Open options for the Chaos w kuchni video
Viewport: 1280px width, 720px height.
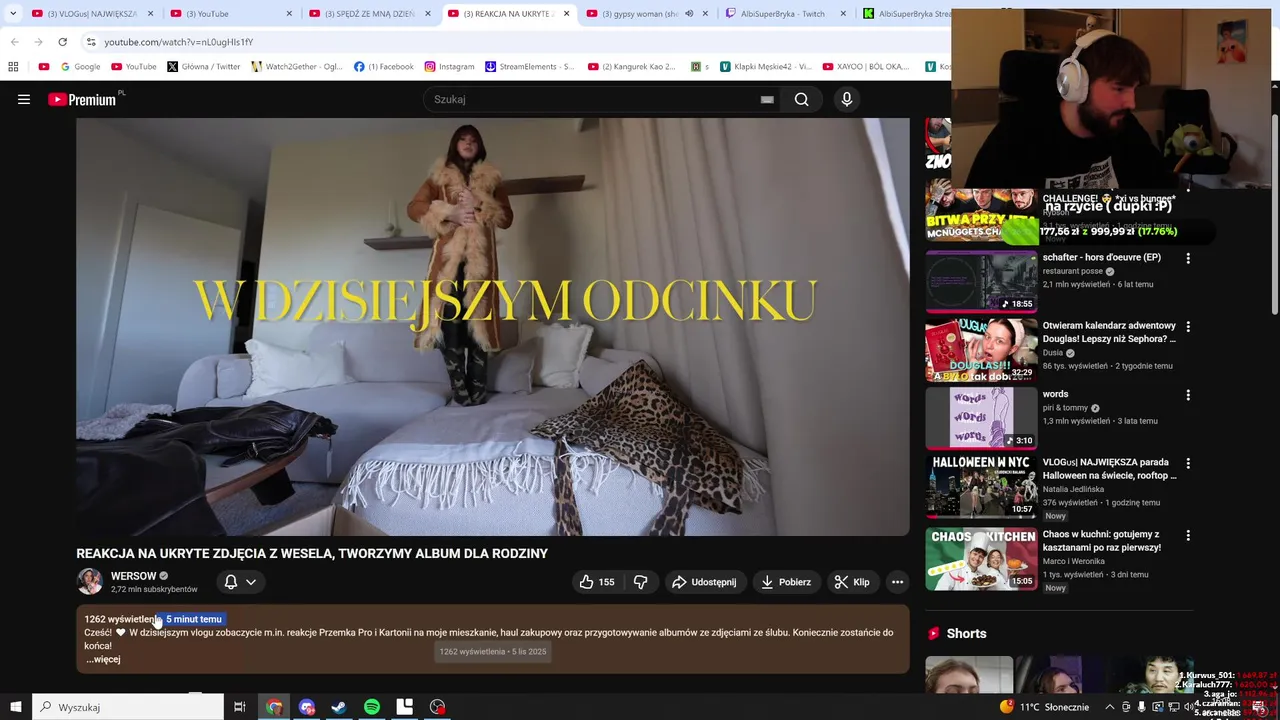(1188, 536)
